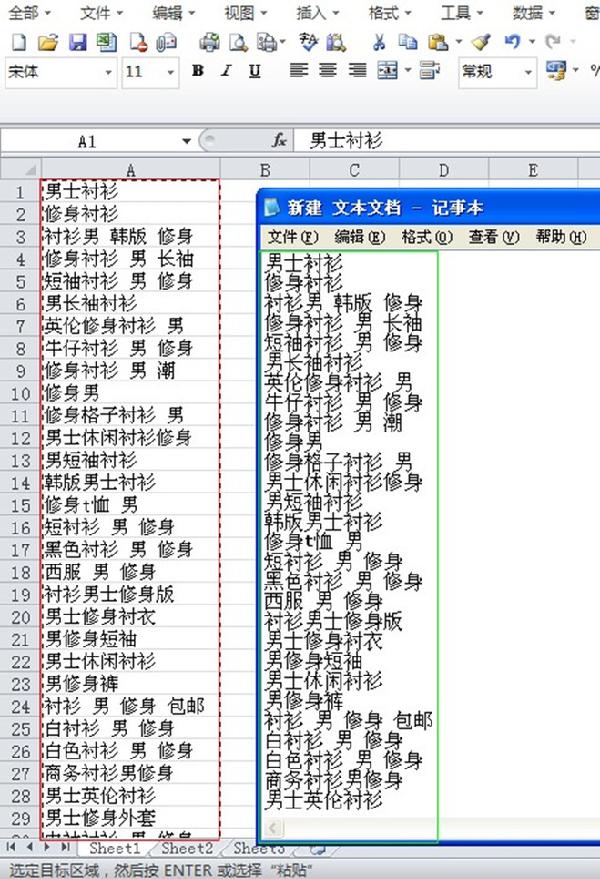Switch to the Sheet2 tab

[x=187, y=848]
